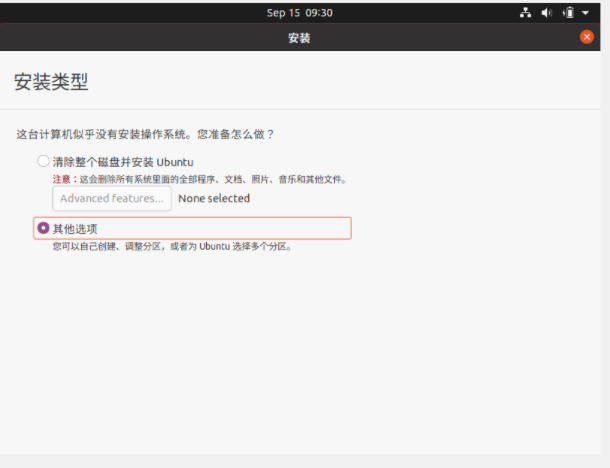Click the 安装 window title
This screenshot has height=468, width=610.
299,38
